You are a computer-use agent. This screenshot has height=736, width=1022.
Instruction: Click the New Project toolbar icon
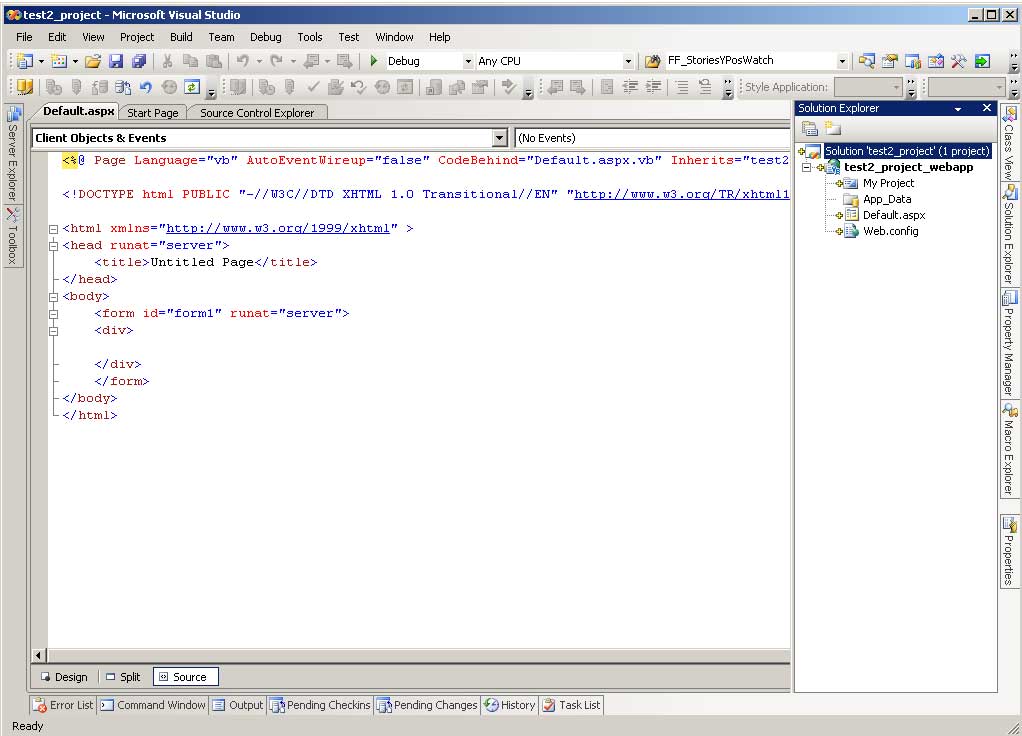[x=25, y=61]
